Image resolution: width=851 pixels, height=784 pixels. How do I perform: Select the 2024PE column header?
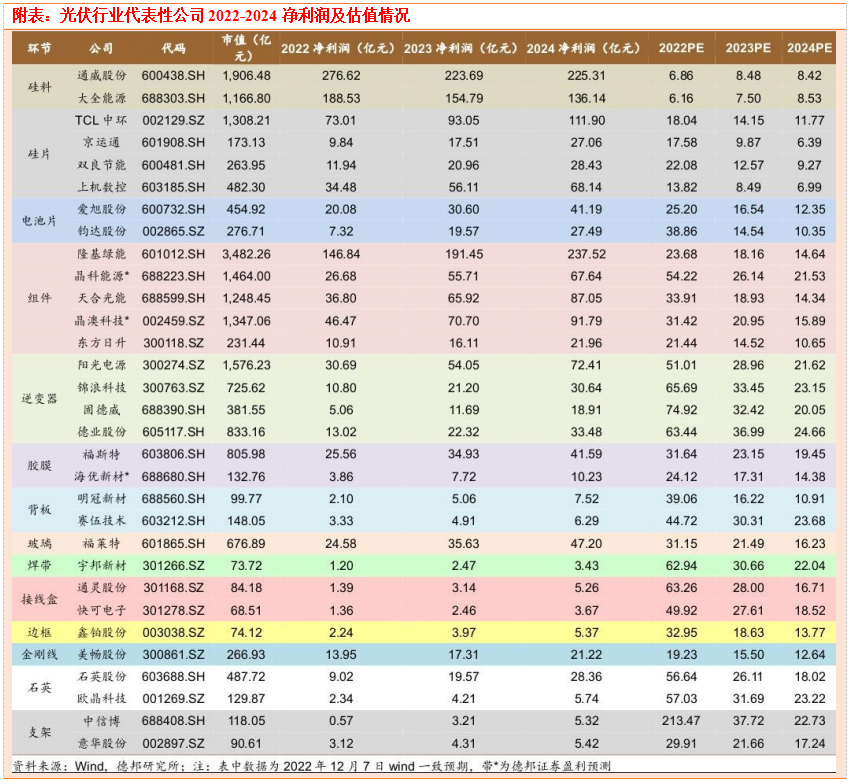click(x=809, y=48)
